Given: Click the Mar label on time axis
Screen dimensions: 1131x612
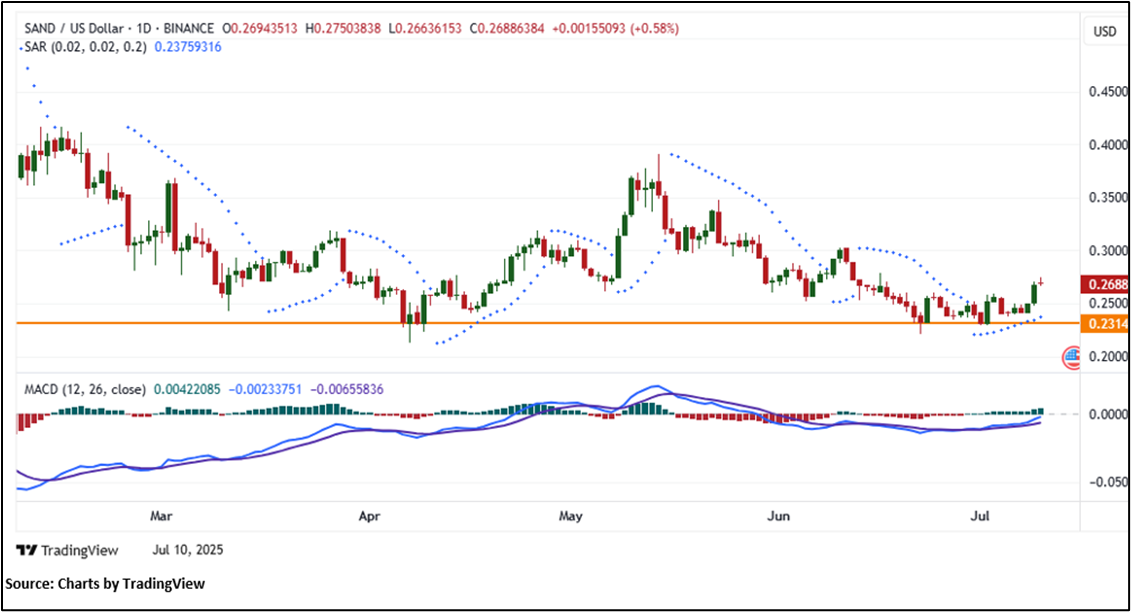Looking at the screenshot, I should click(161, 516).
